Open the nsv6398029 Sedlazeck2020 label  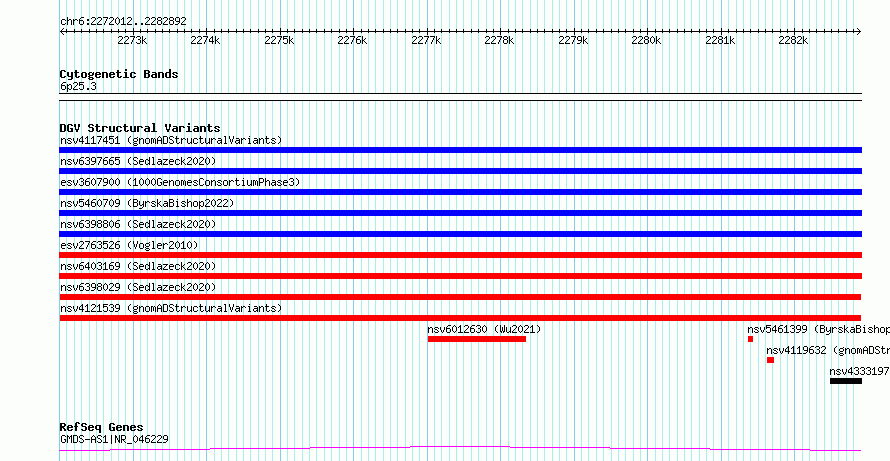(138, 287)
